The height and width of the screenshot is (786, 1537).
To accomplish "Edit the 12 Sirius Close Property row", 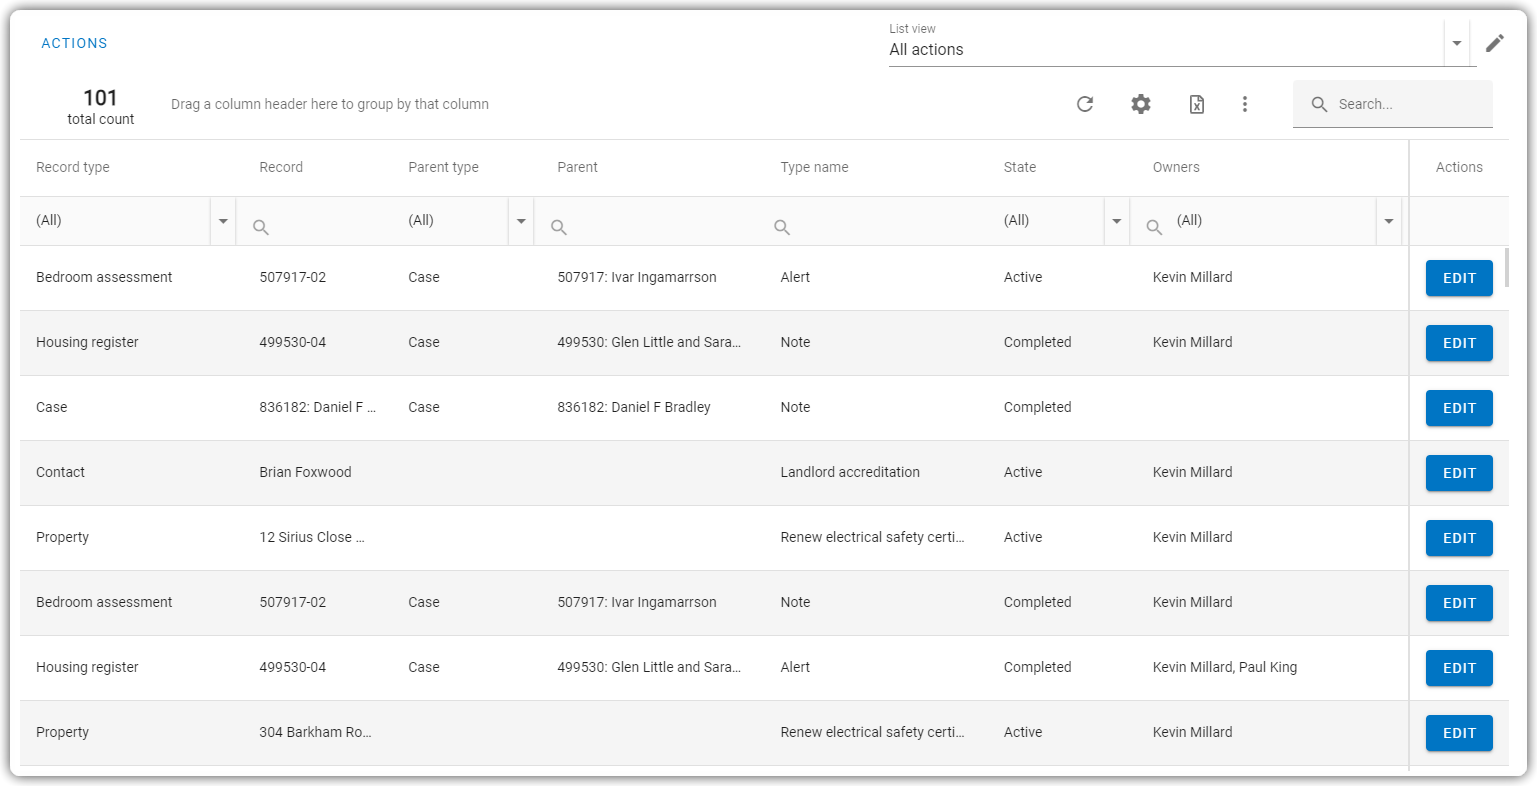I will tap(1459, 538).
